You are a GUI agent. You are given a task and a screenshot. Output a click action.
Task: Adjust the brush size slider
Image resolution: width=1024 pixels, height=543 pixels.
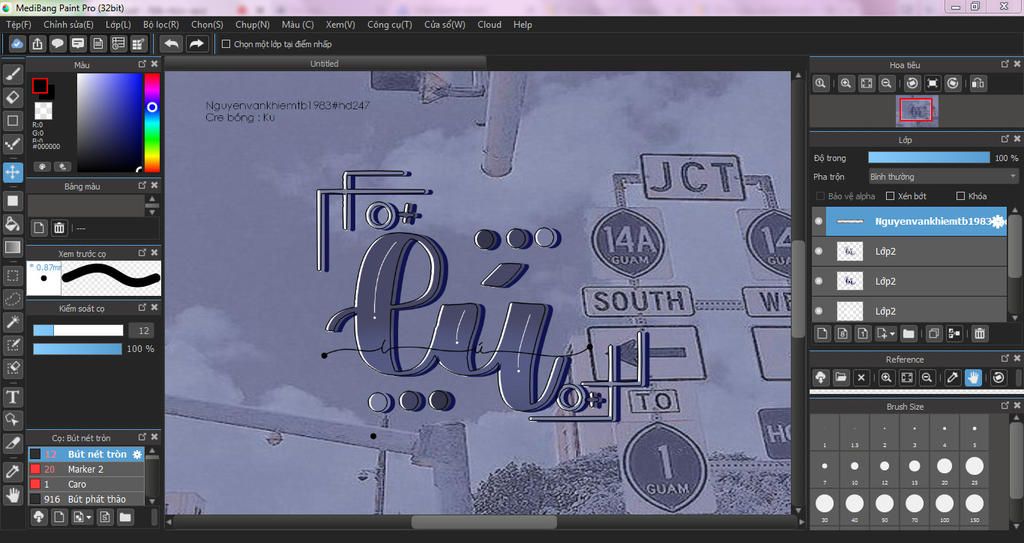tap(78, 331)
